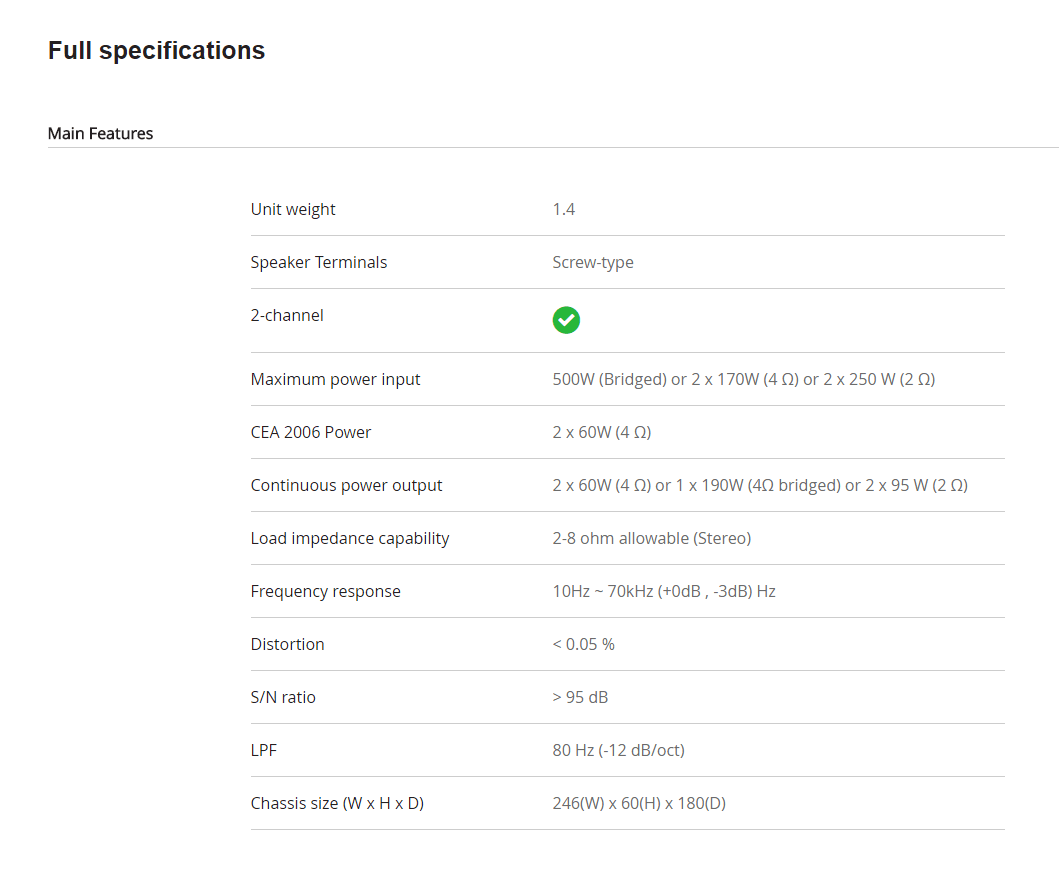Select the S/N ratio > 95 dB value
The height and width of the screenshot is (879, 1059).
580,697
